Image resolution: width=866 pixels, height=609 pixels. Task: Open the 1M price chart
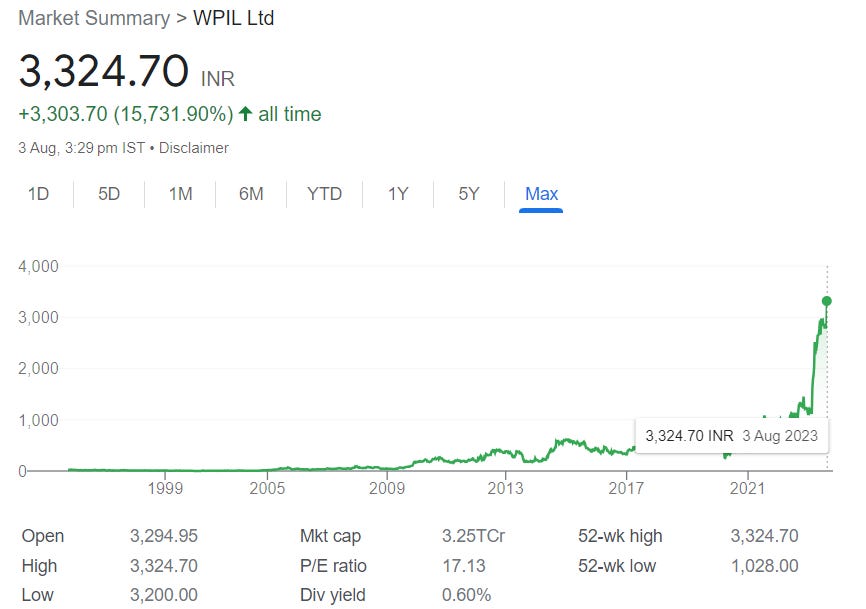coord(180,194)
